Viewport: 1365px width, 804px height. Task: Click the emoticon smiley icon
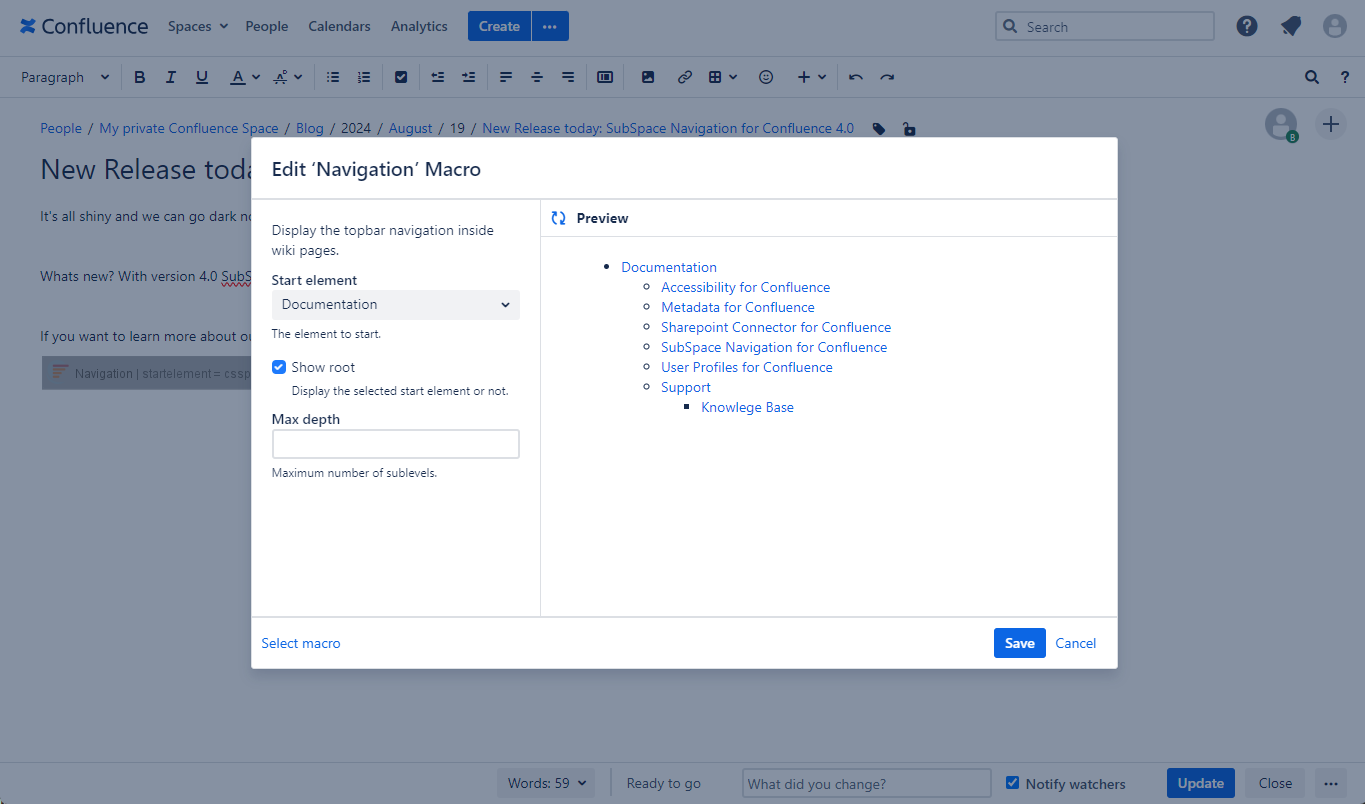(x=766, y=77)
